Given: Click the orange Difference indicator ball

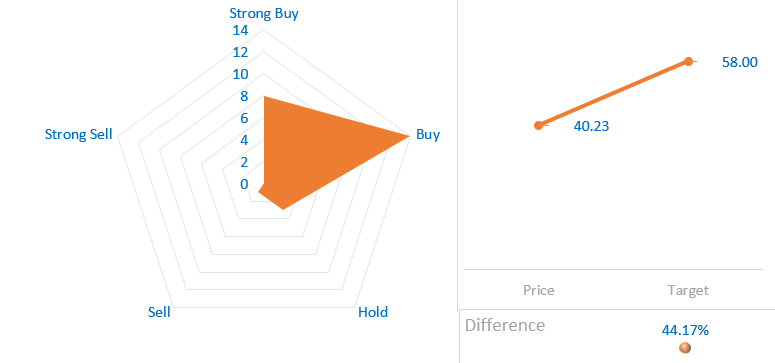Looking at the screenshot, I should coord(685,348).
